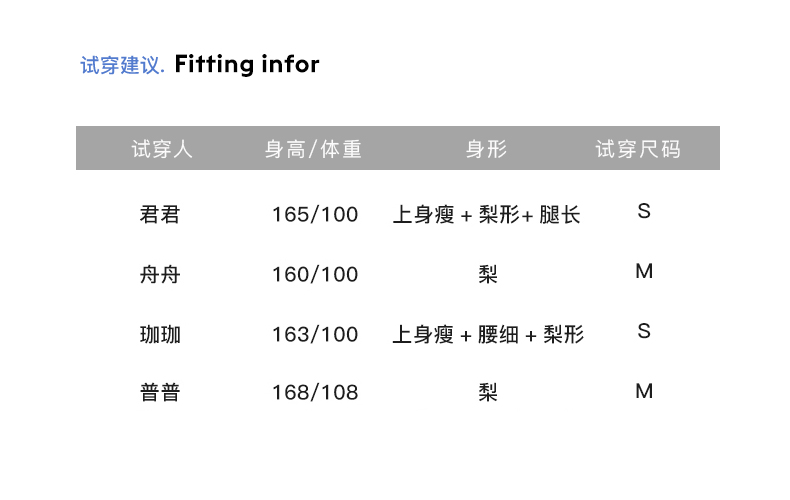Select the 160/100 cell
Viewport: 790px width, 500px height.
coord(314,275)
